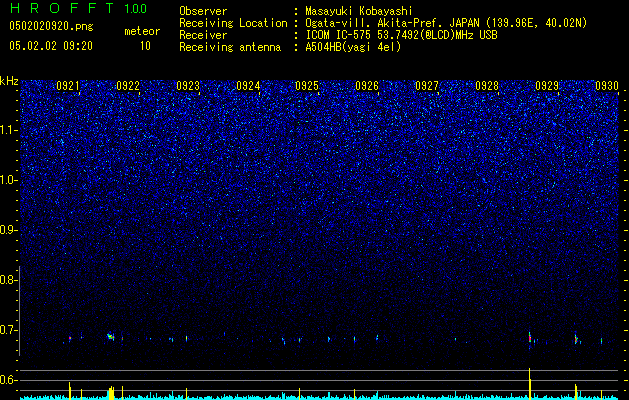
Task: Click the 0930 time axis marker
Action: [x=607, y=85]
